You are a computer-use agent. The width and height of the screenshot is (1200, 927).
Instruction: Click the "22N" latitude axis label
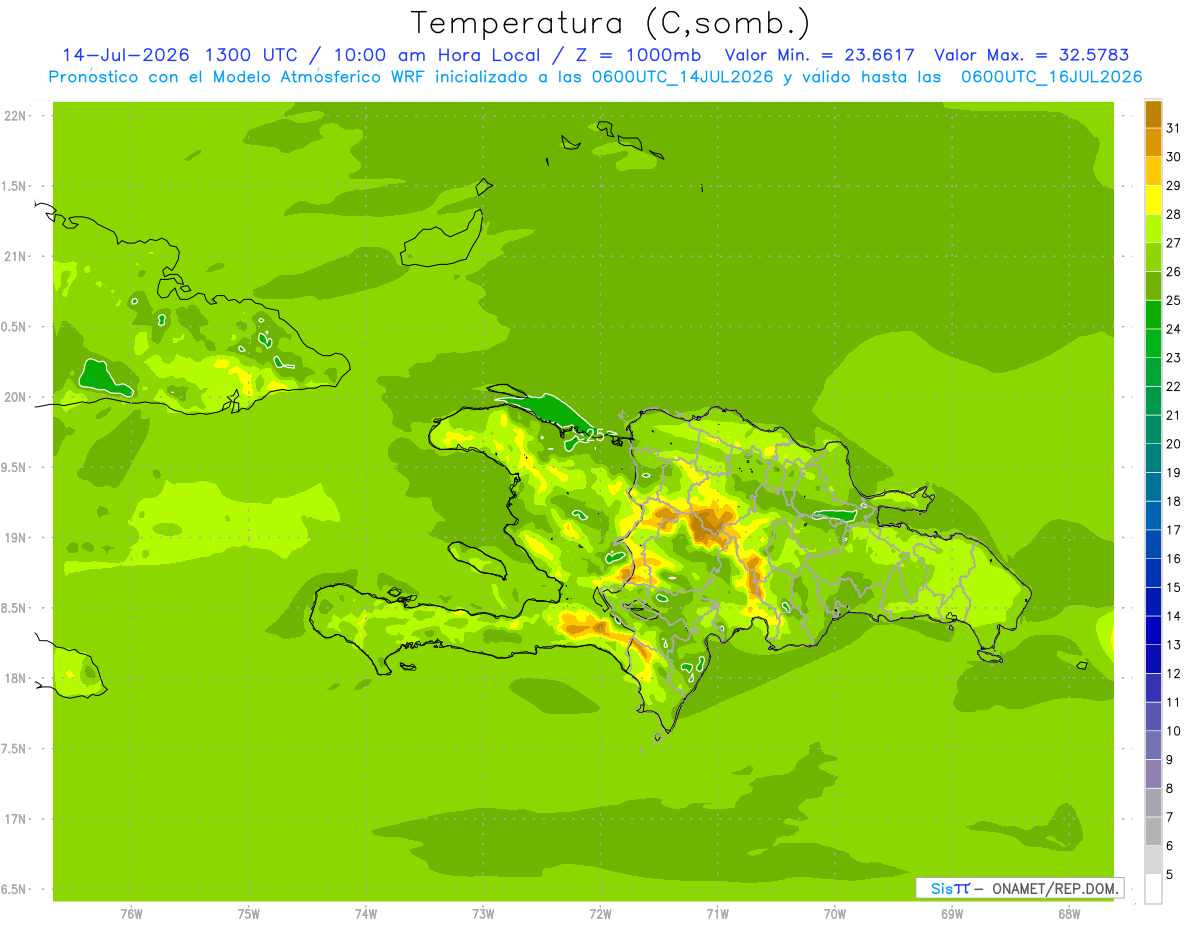click(17, 116)
